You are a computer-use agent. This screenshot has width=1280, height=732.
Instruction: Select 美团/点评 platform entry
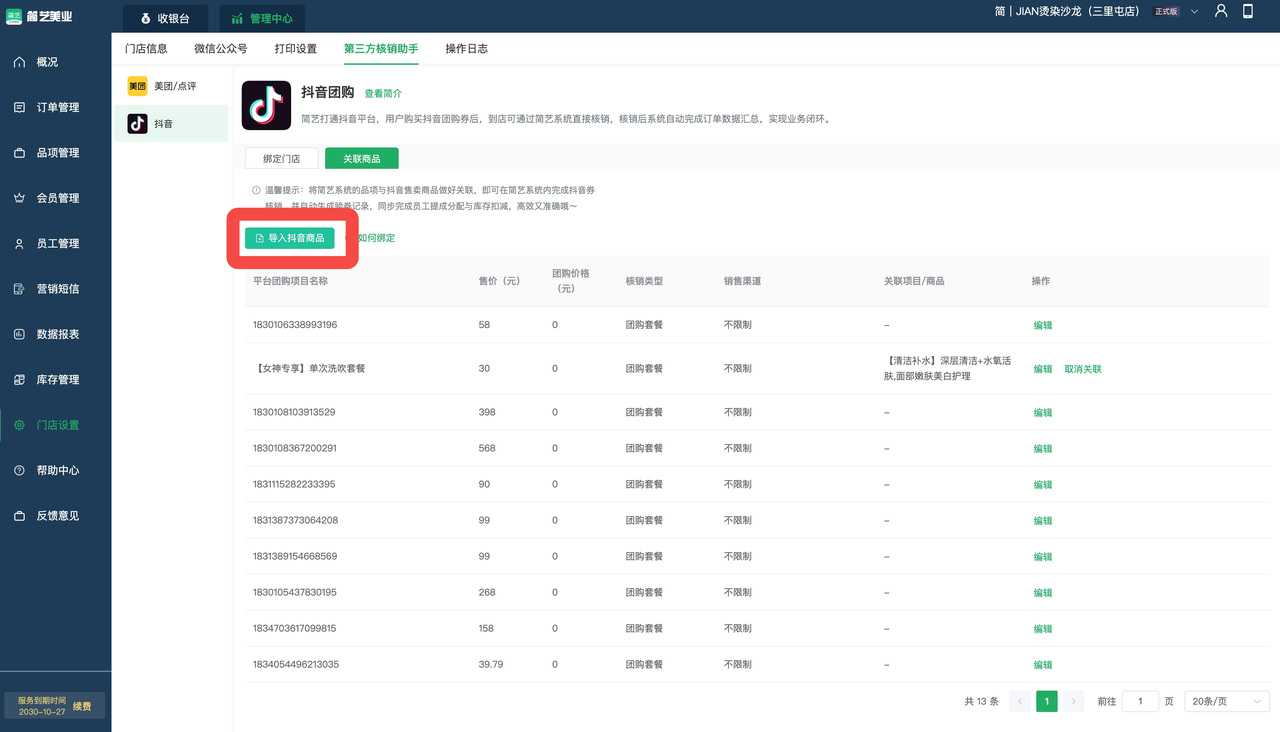pos(171,87)
